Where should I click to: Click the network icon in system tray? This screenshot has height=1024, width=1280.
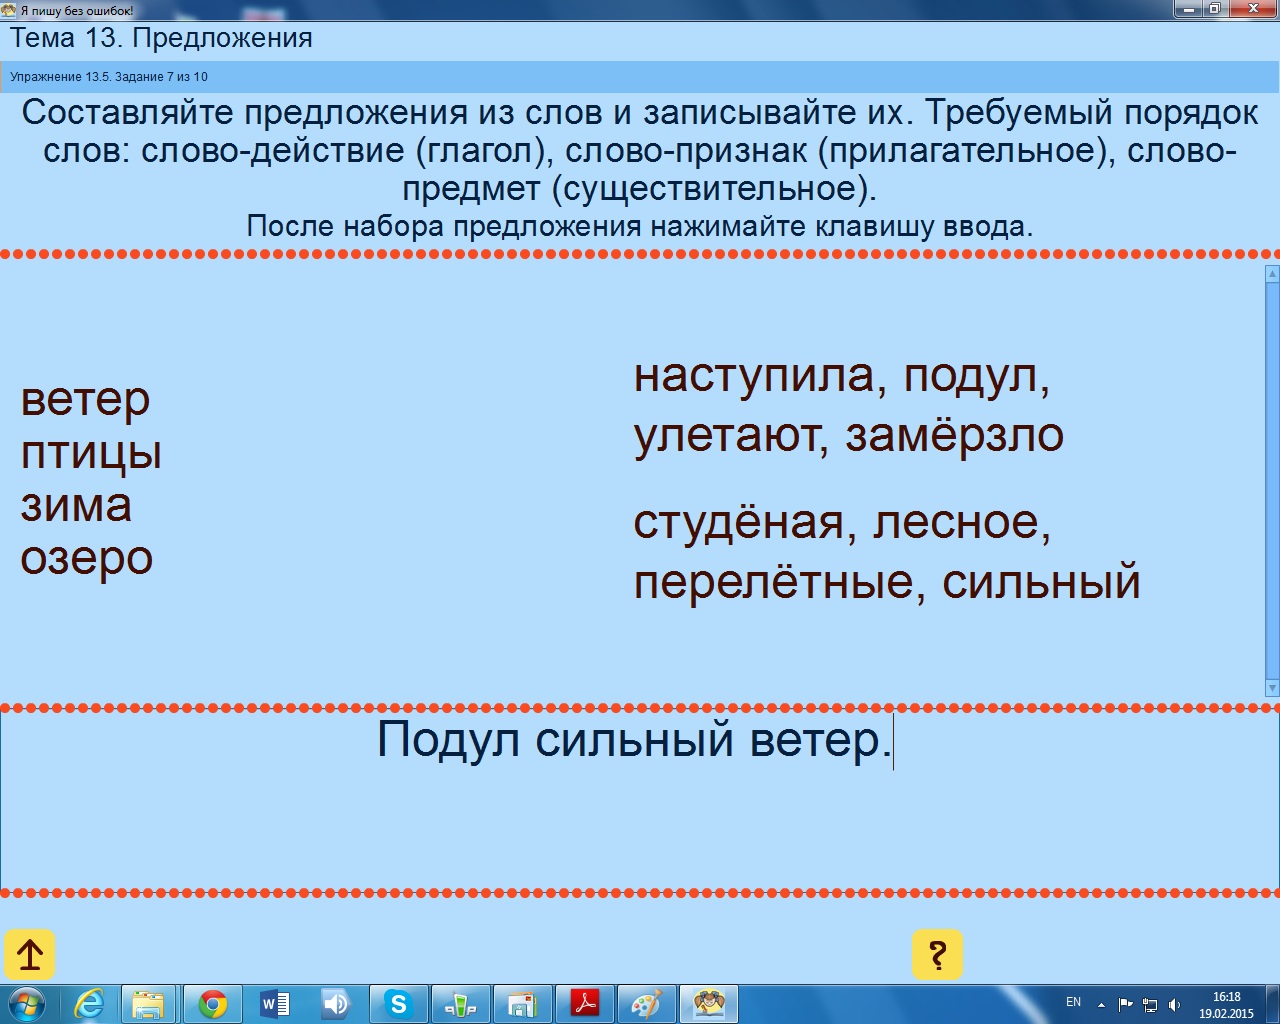coord(1150,1004)
